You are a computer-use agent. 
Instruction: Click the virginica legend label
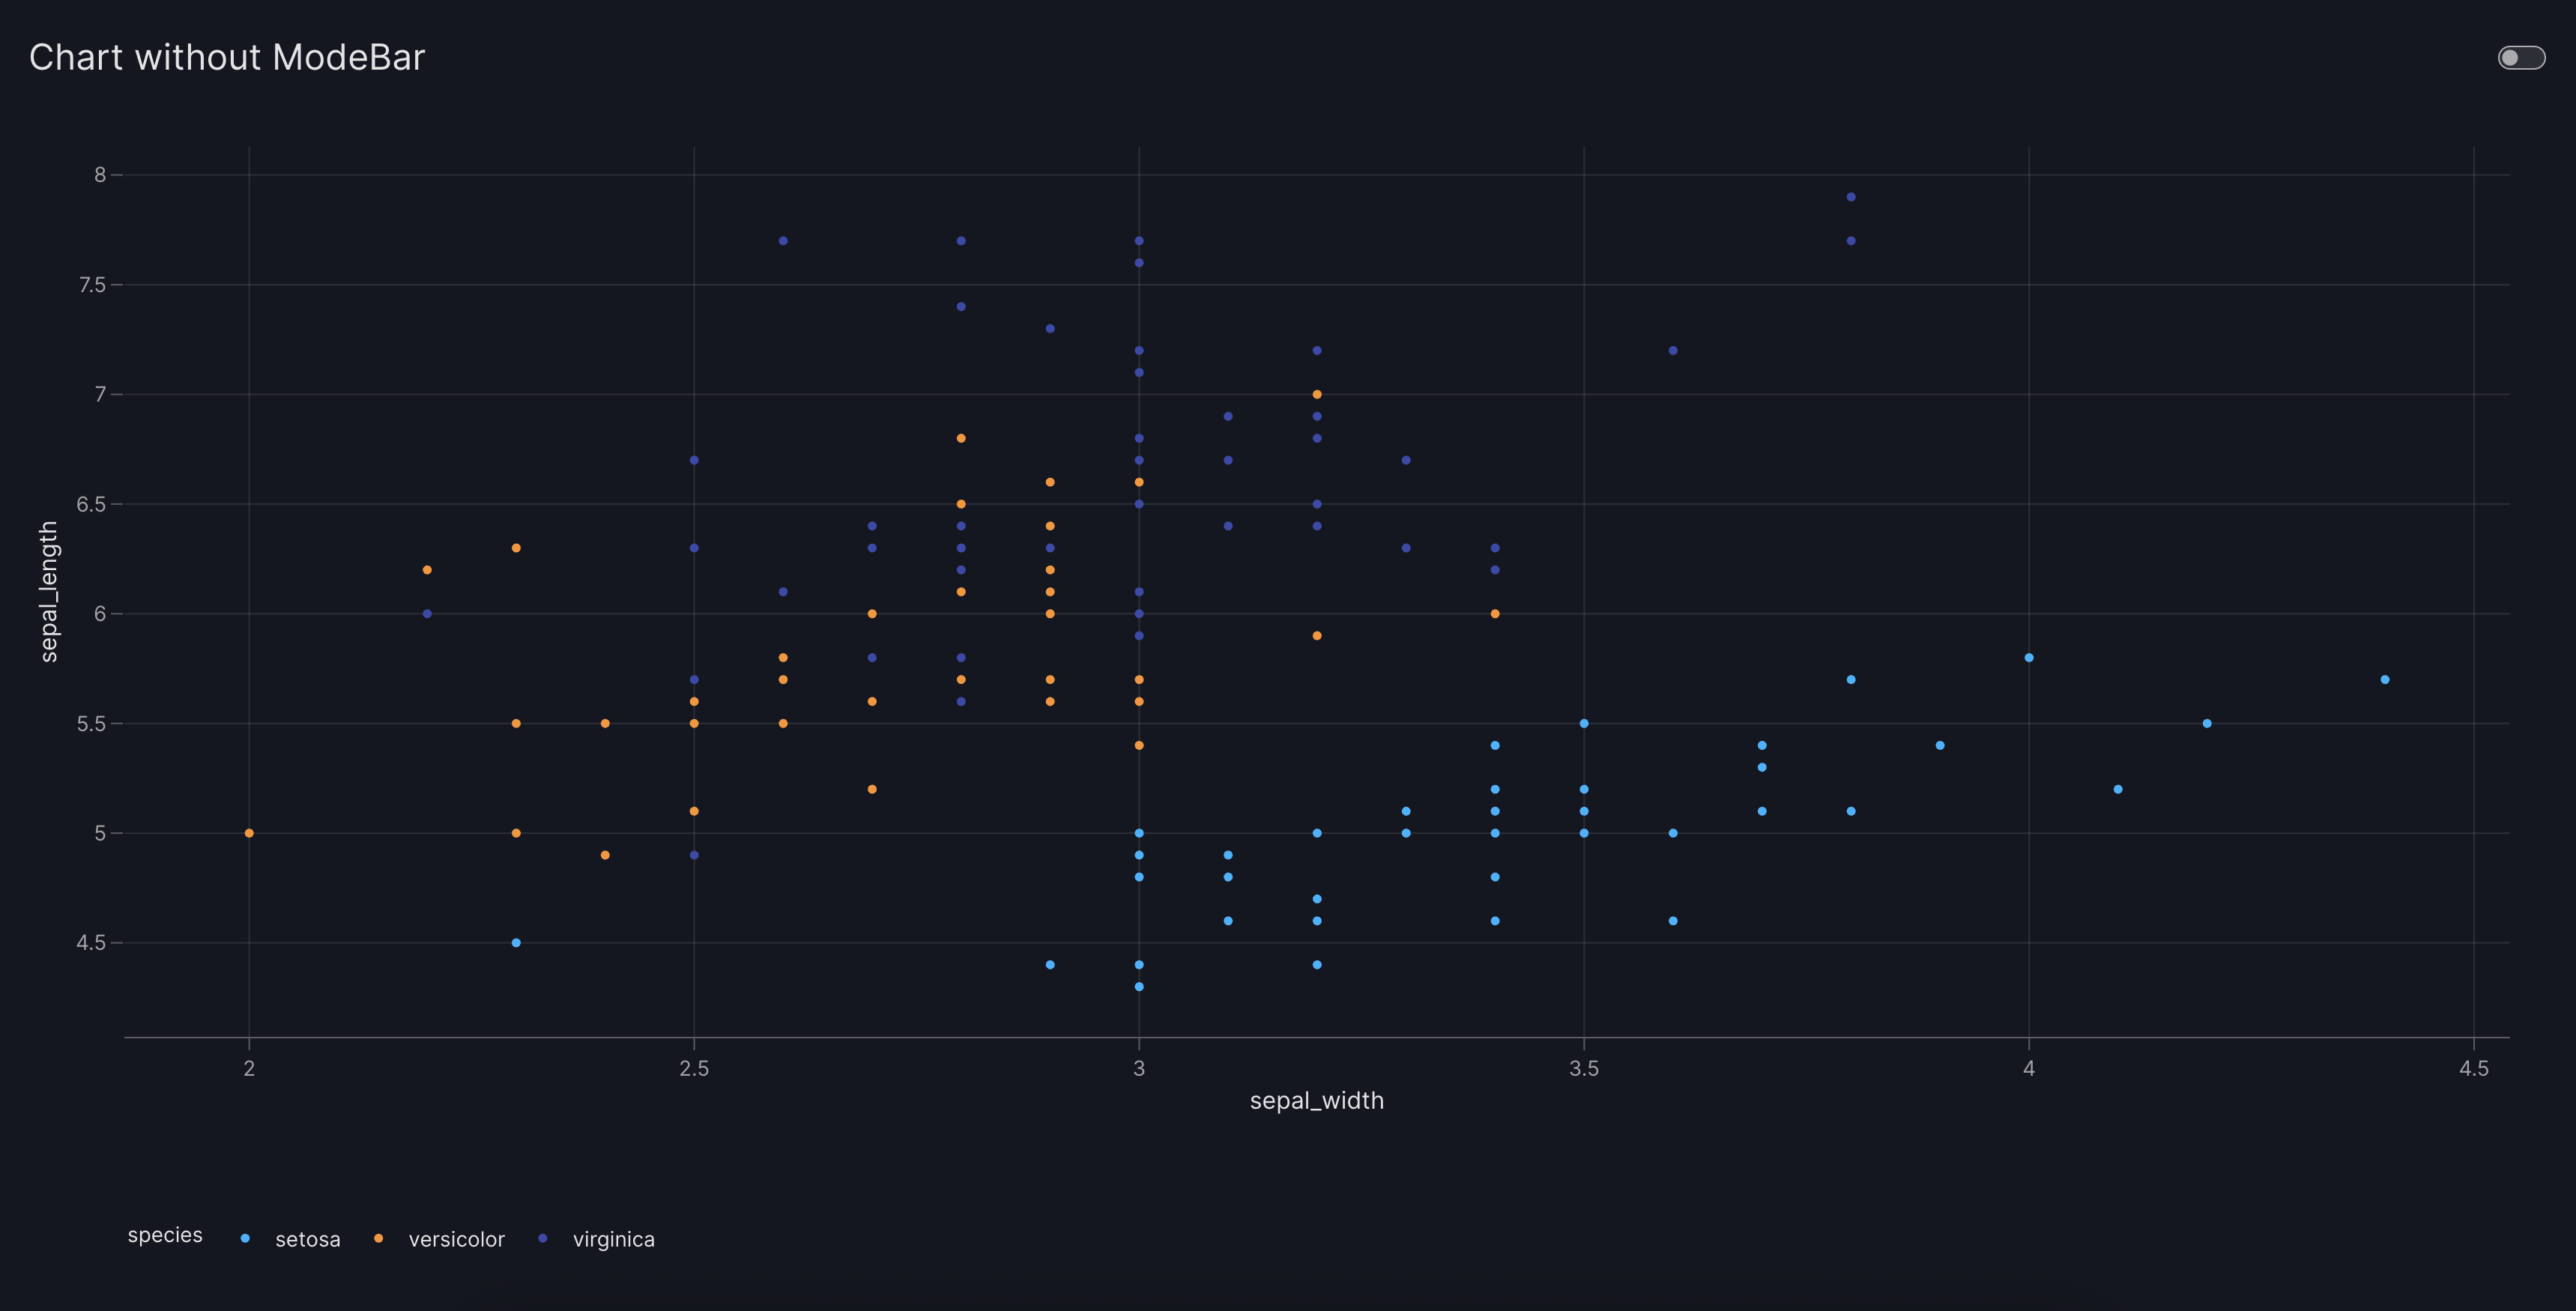tap(613, 1239)
